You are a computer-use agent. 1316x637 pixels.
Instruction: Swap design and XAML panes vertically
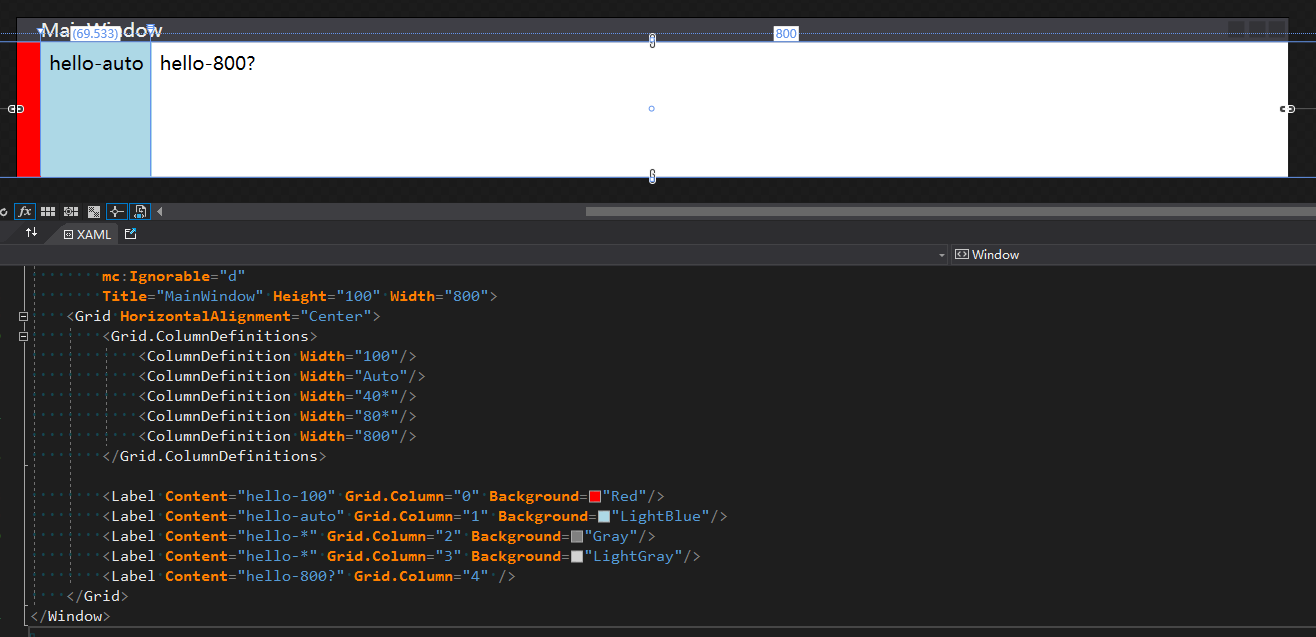click(30, 233)
